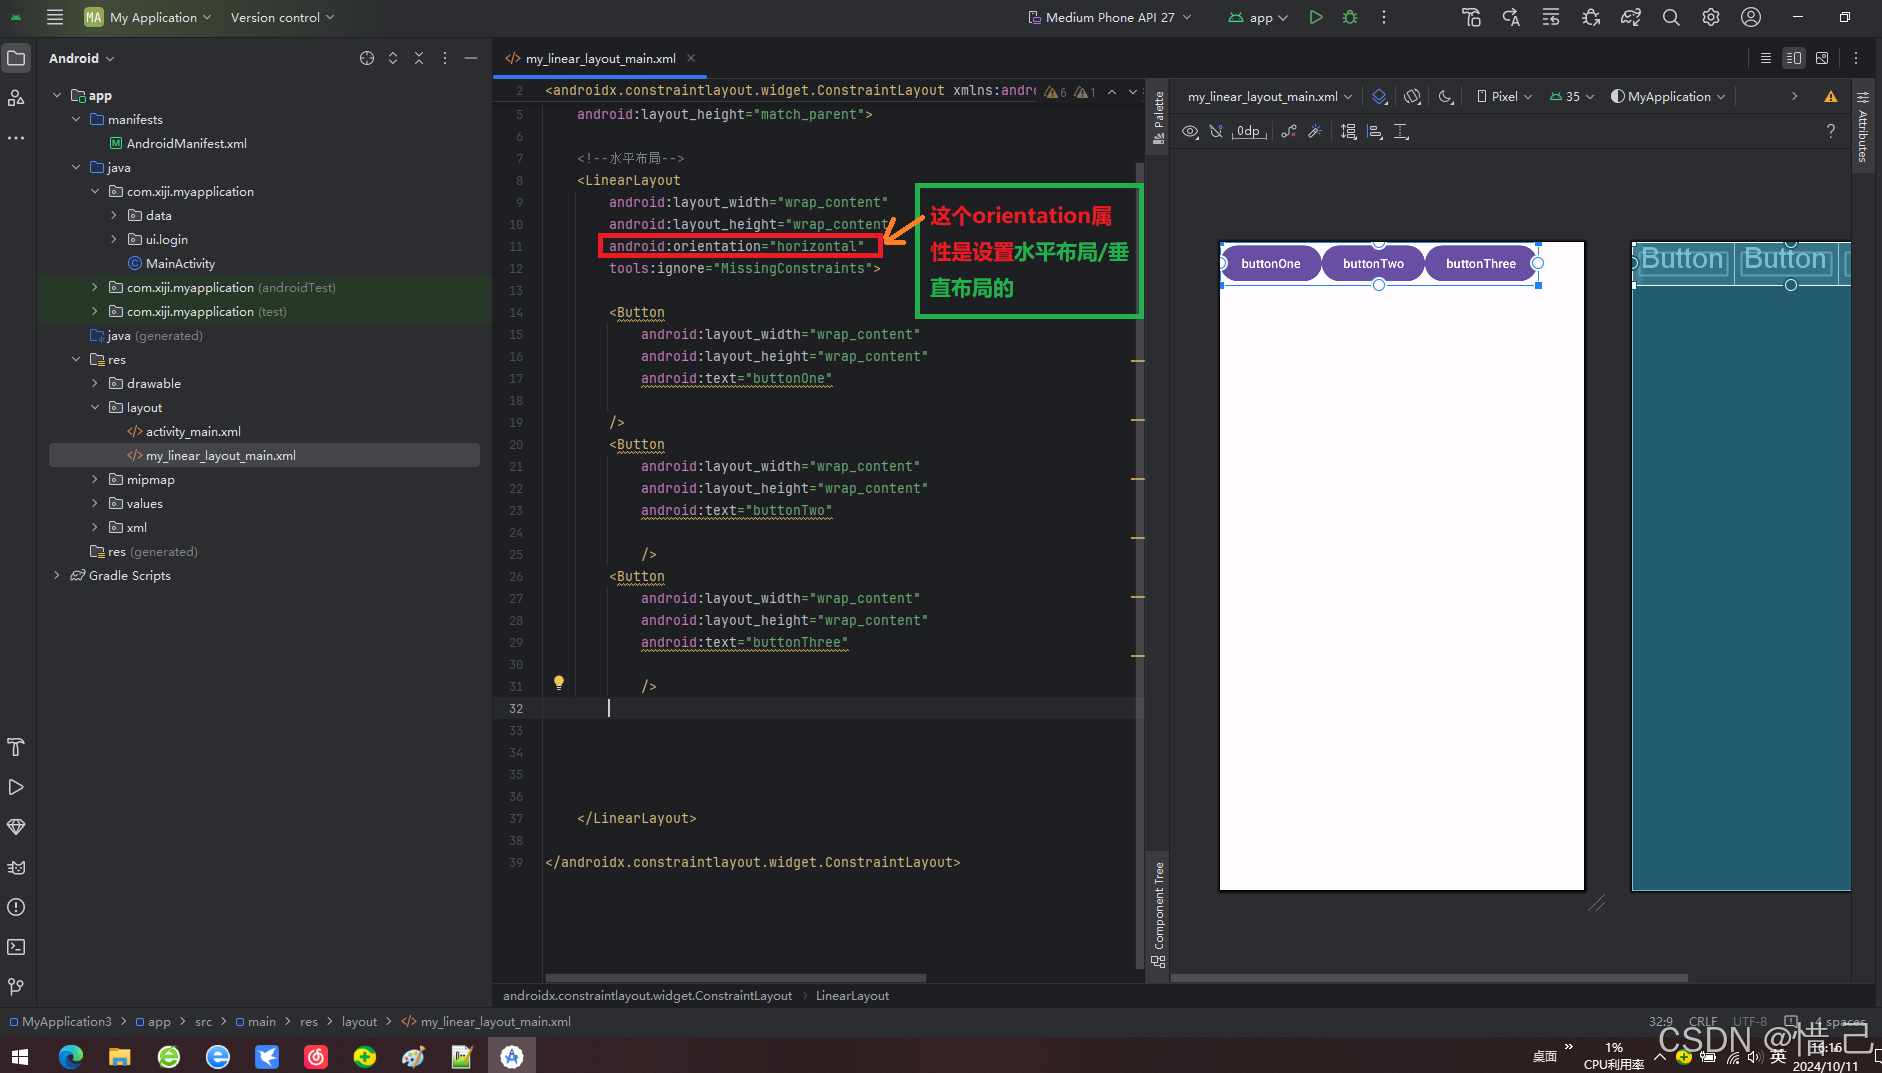Open the main hamburger menu
The height and width of the screenshot is (1073, 1882).
click(x=55, y=17)
